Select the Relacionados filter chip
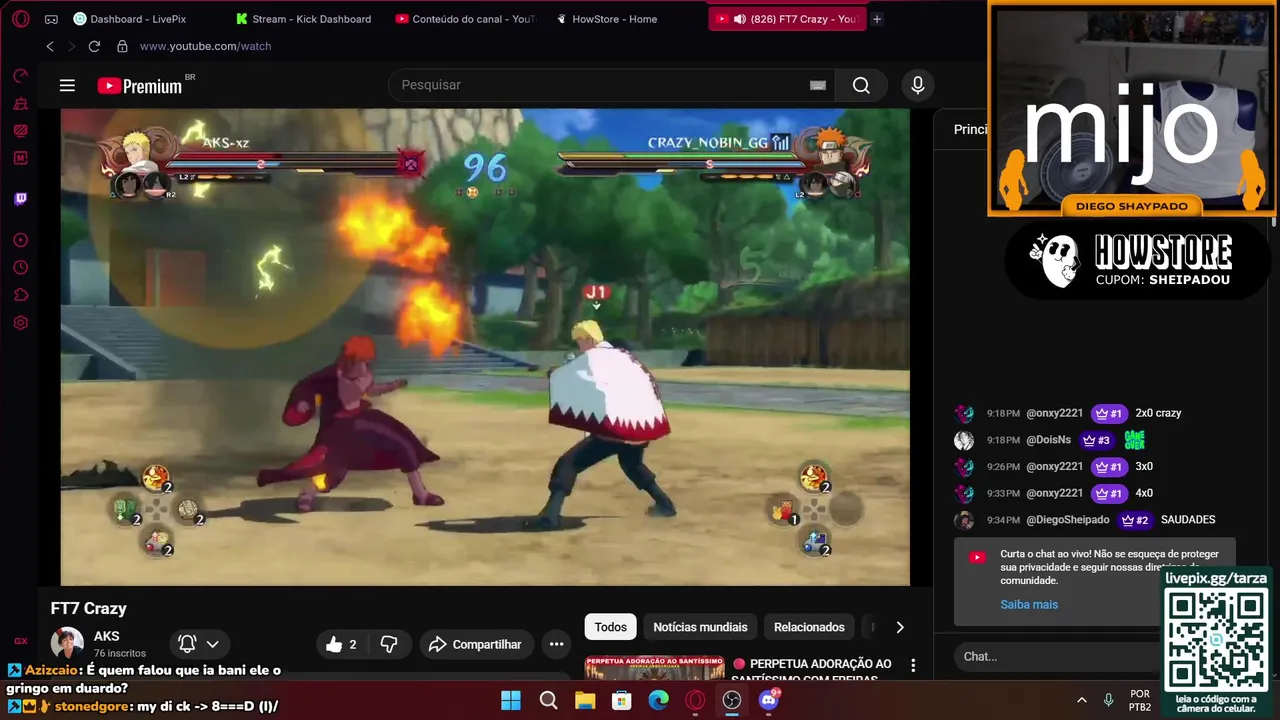Viewport: 1280px width, 720px height. 809,627
